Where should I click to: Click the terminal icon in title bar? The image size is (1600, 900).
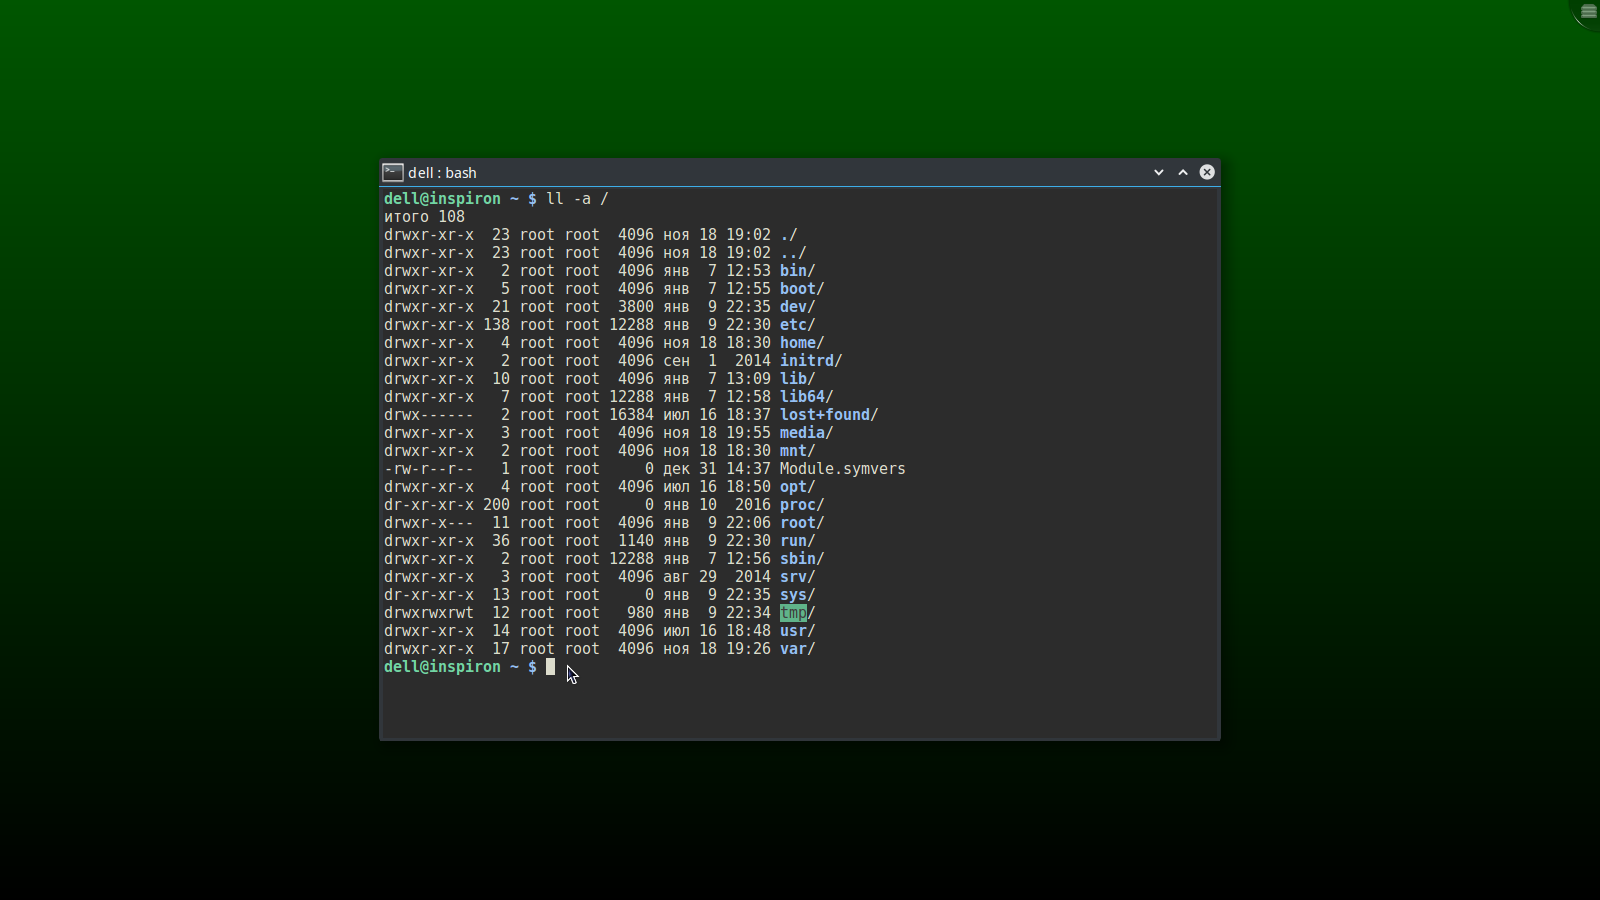pos(393,172)
